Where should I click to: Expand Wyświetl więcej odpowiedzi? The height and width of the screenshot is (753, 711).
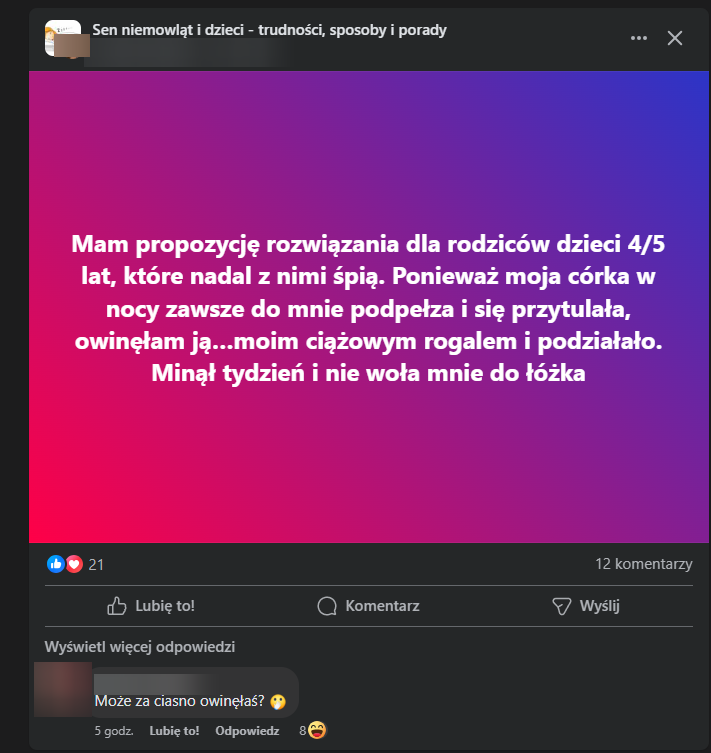140,647
